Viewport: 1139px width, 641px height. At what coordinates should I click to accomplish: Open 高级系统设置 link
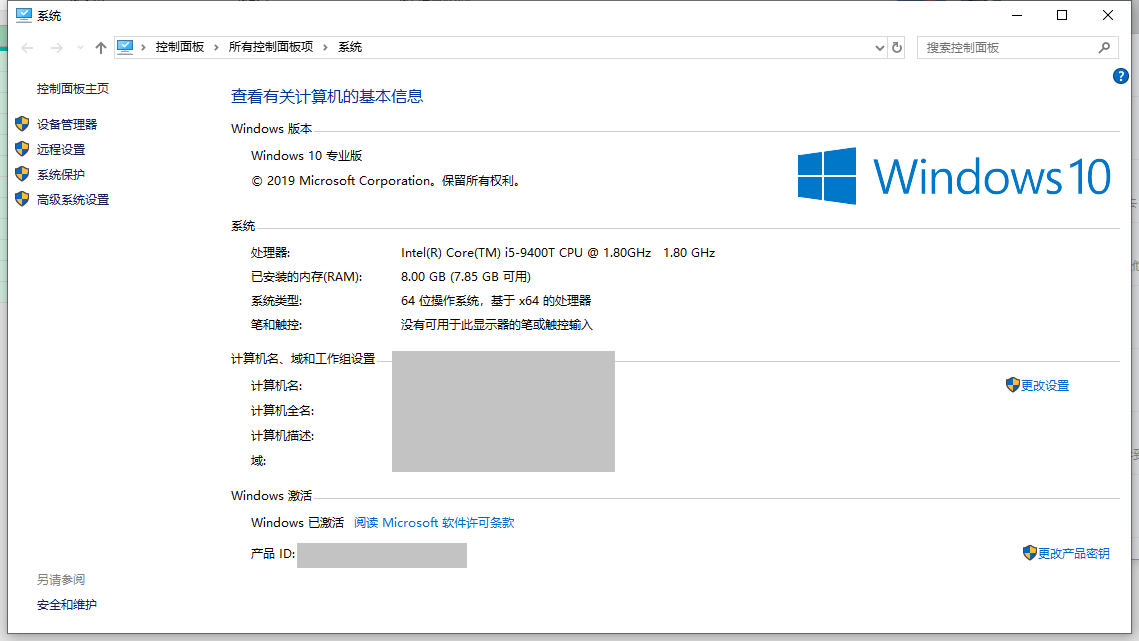pyautogui.click(x=73, y=199)
